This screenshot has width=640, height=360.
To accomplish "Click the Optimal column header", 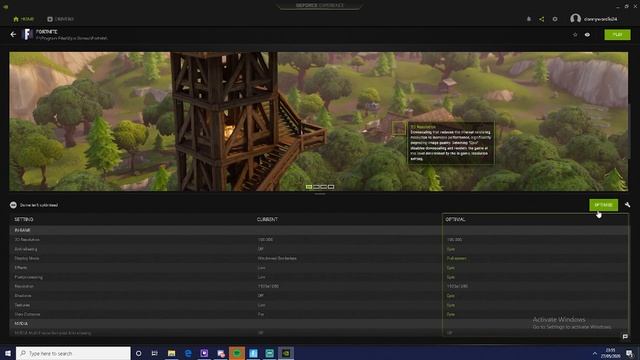I will pyautogui.click(x=456, y=220).
